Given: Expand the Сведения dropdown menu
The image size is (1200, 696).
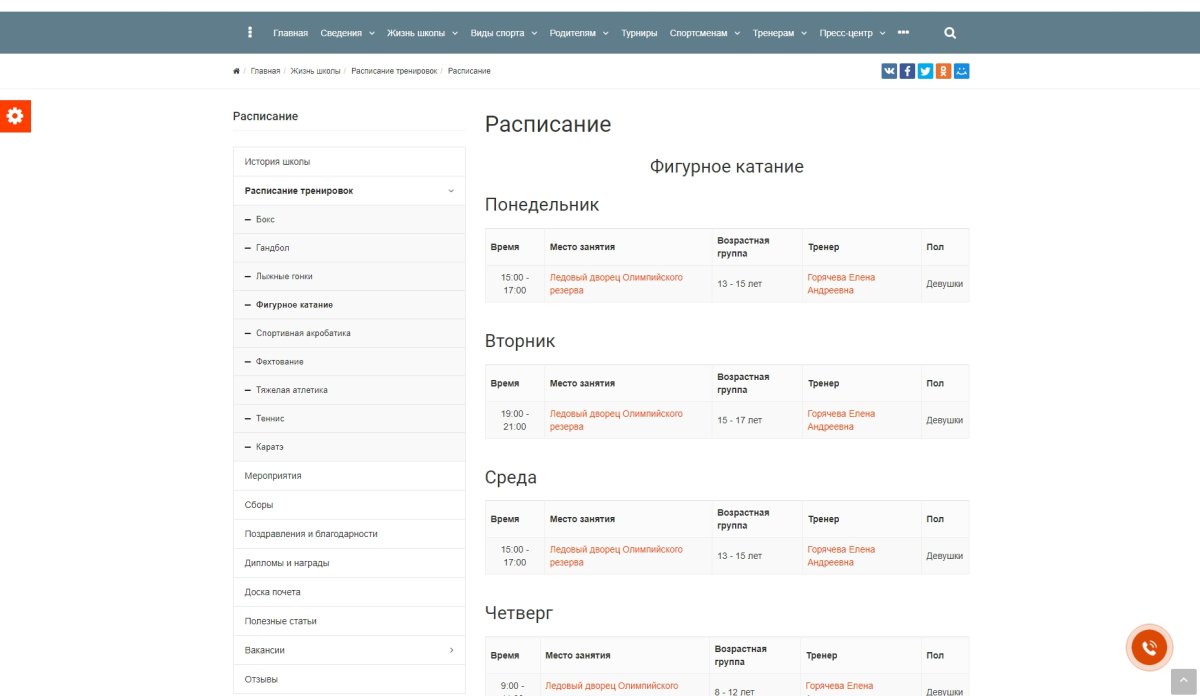Looking at the screenshot, I should 343,32.
